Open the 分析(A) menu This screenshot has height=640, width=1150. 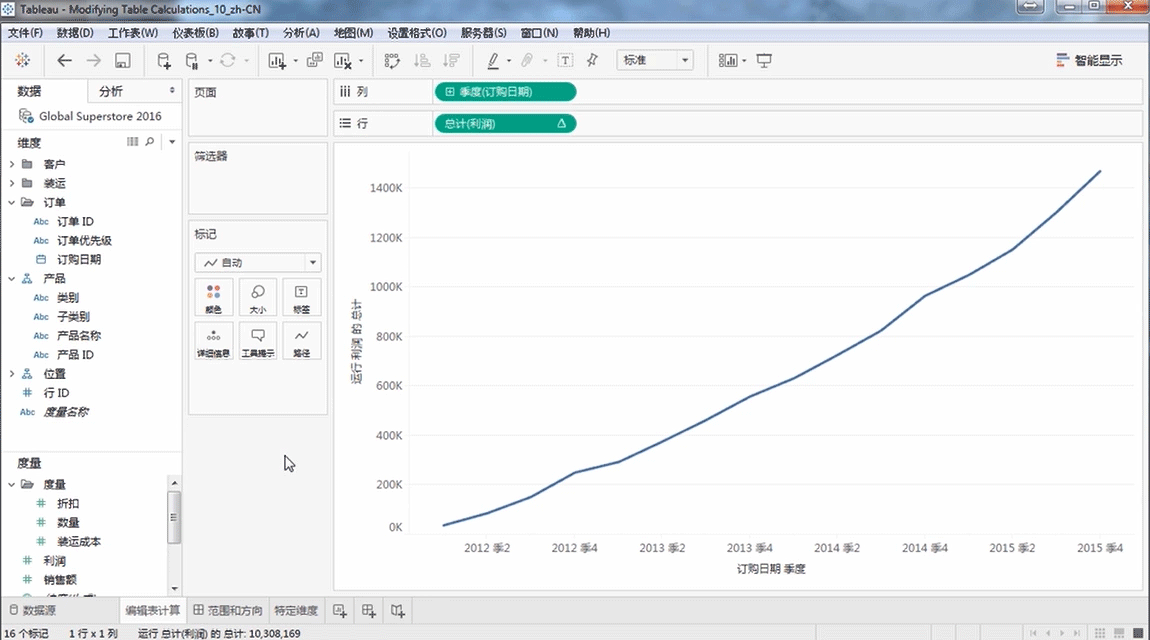point(301,33)
